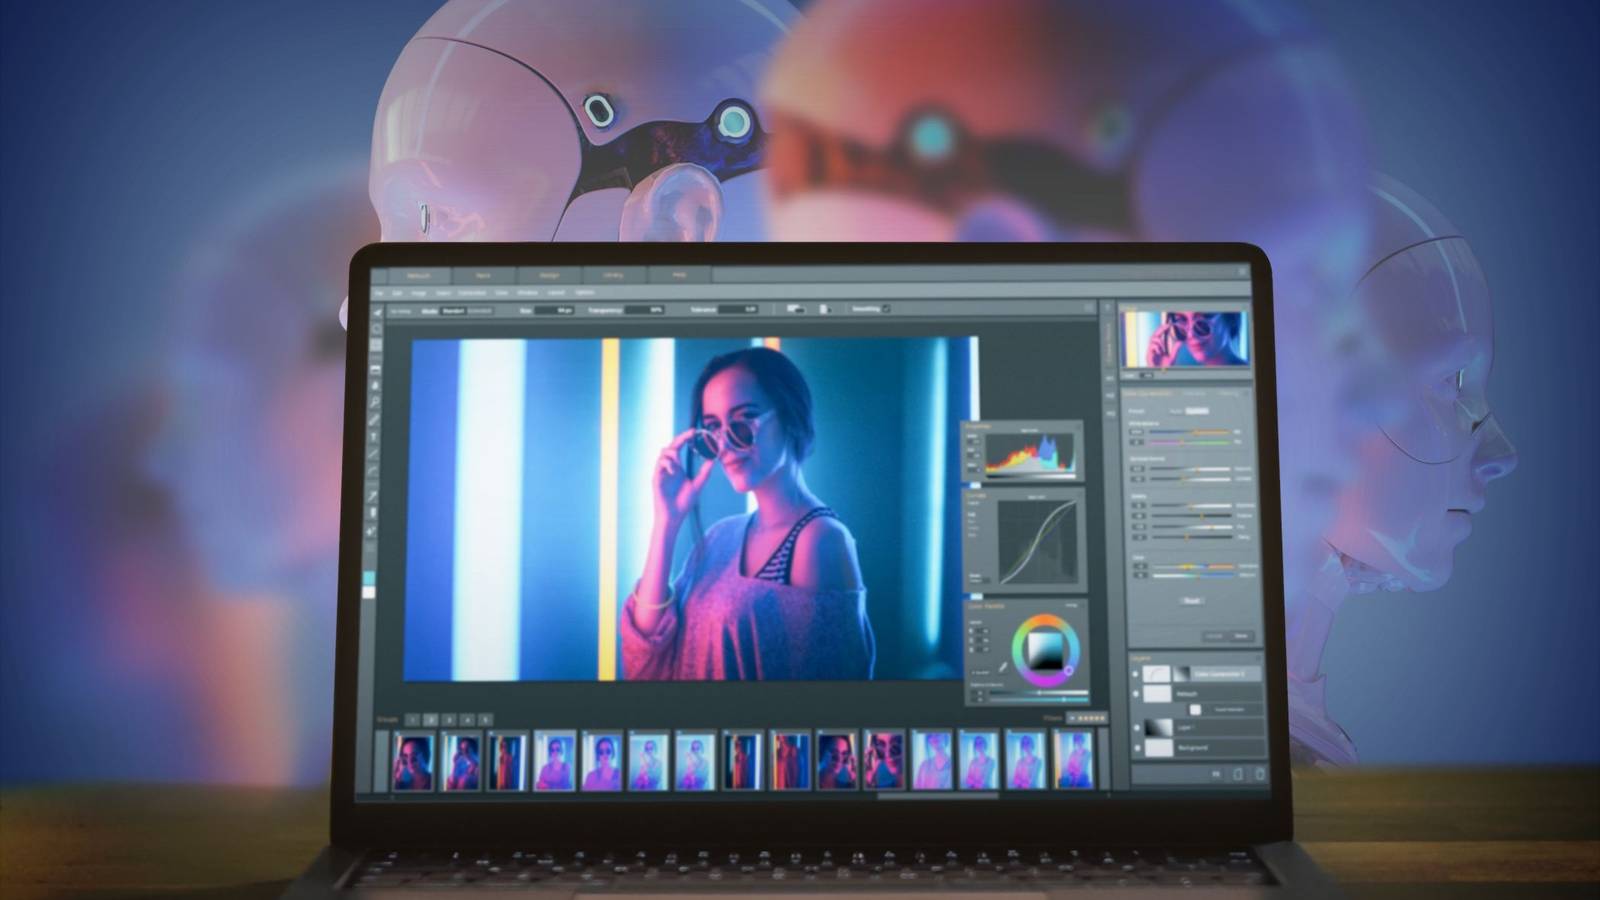
Task: Select the arrow move tool in the left toolbar
Action: [377, 312]
